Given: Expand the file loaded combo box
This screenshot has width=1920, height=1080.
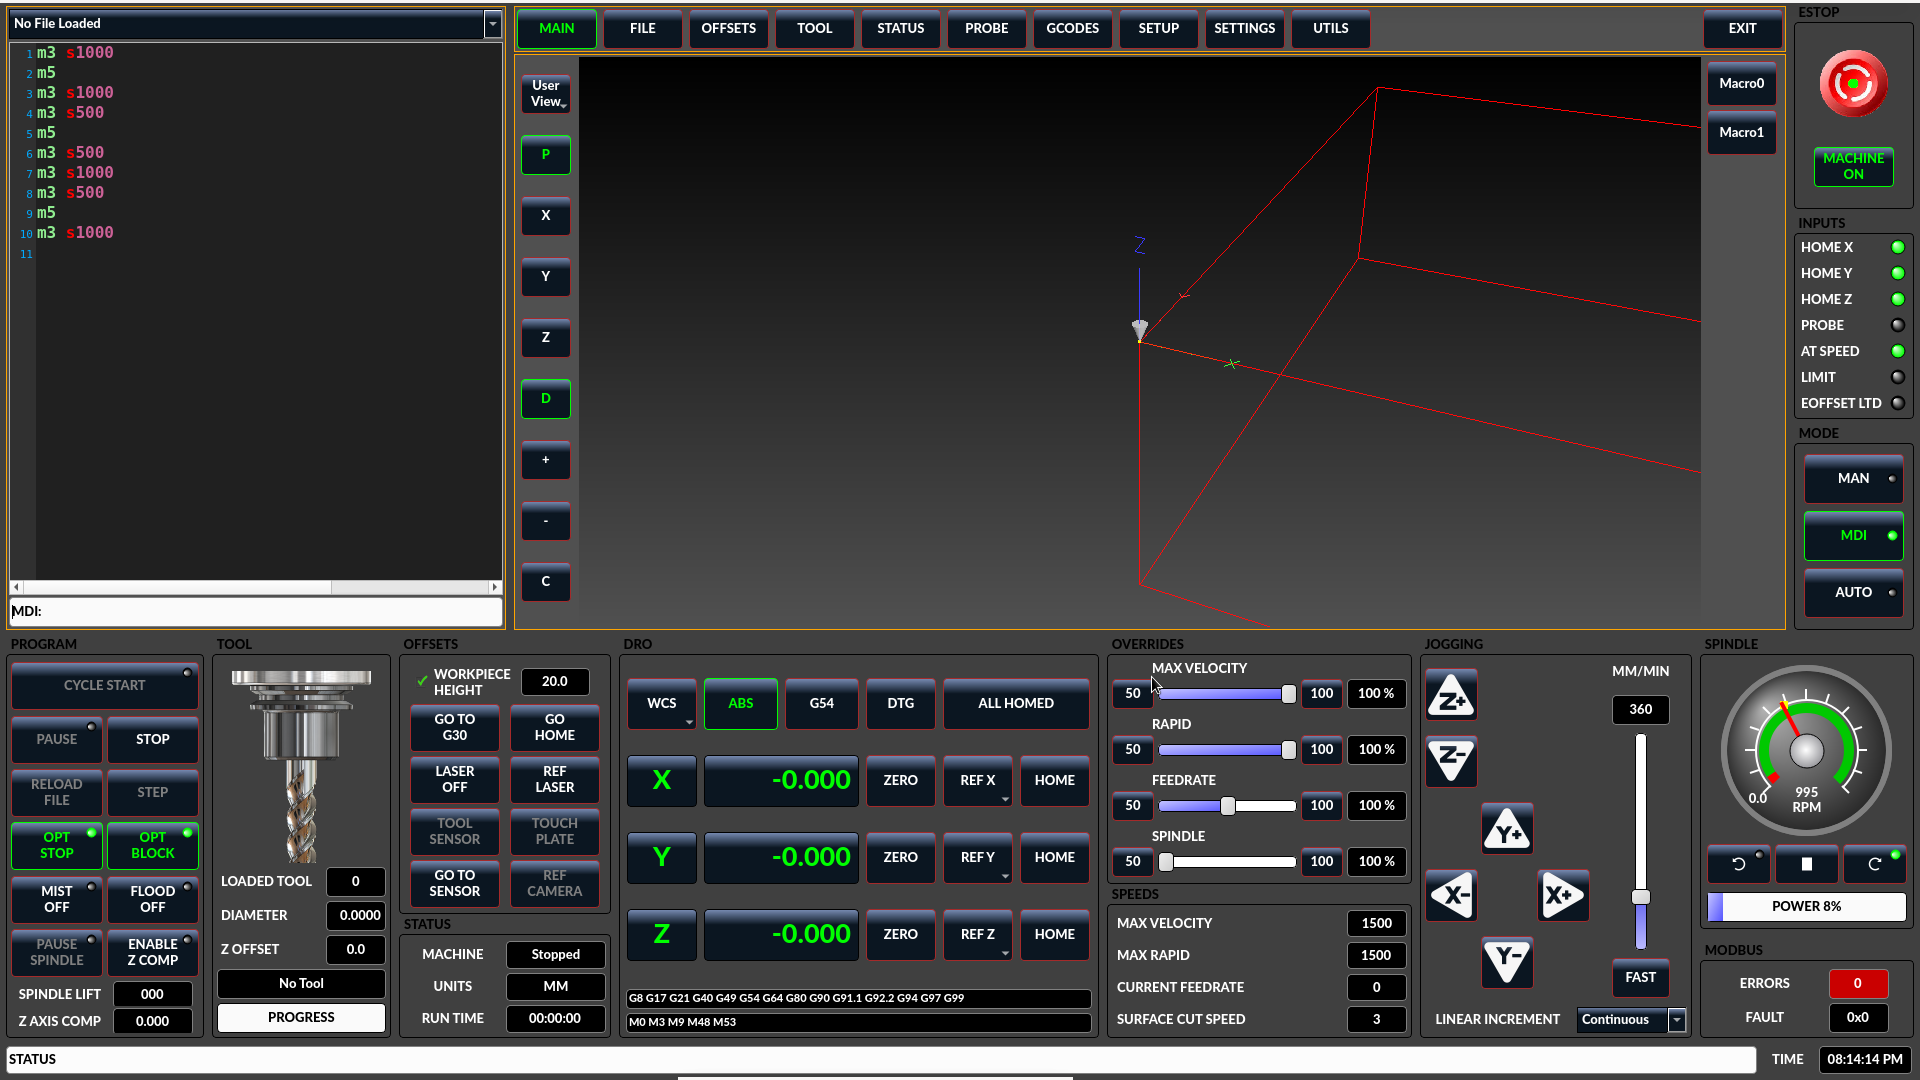Looking at the screenshot, I should 492,24.
